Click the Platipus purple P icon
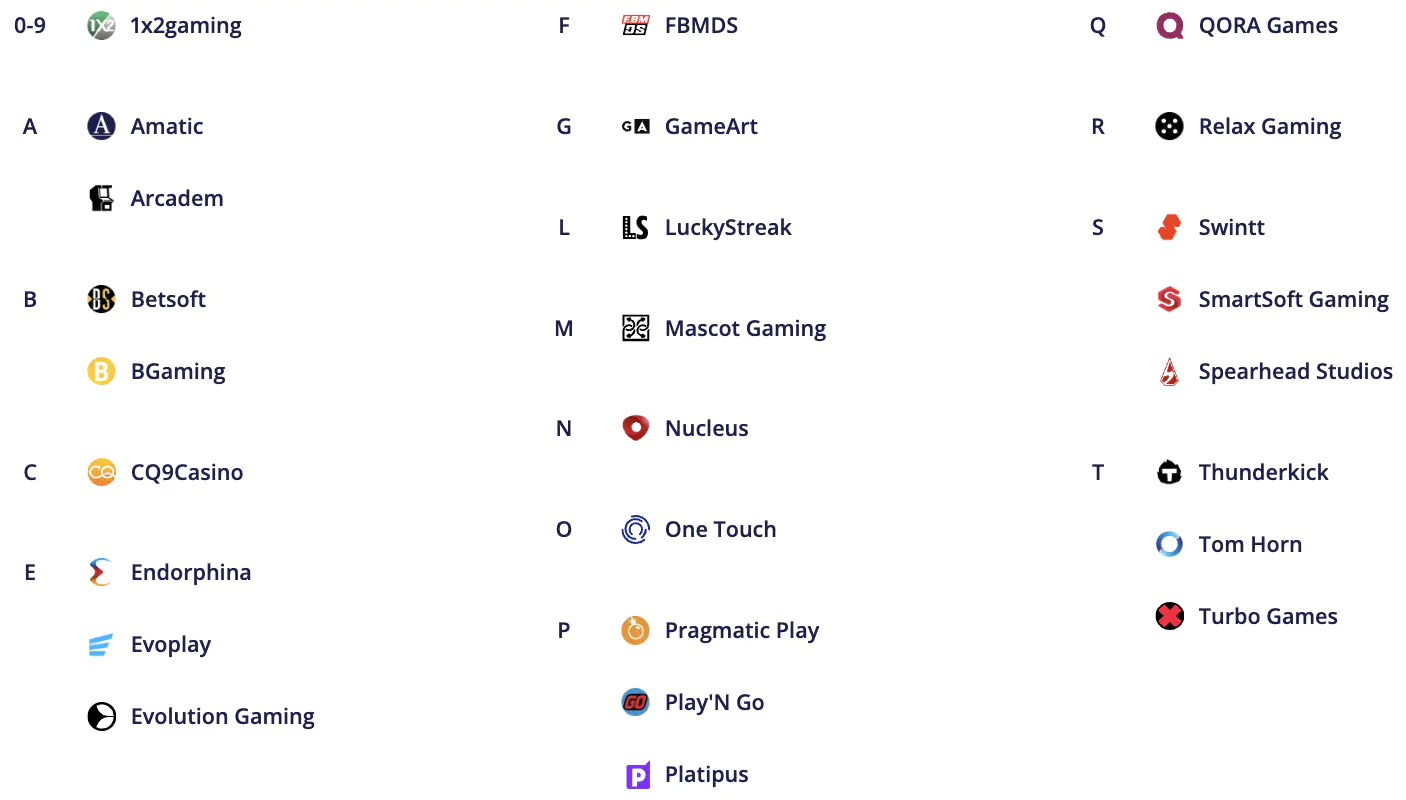 tap(637, 775)
